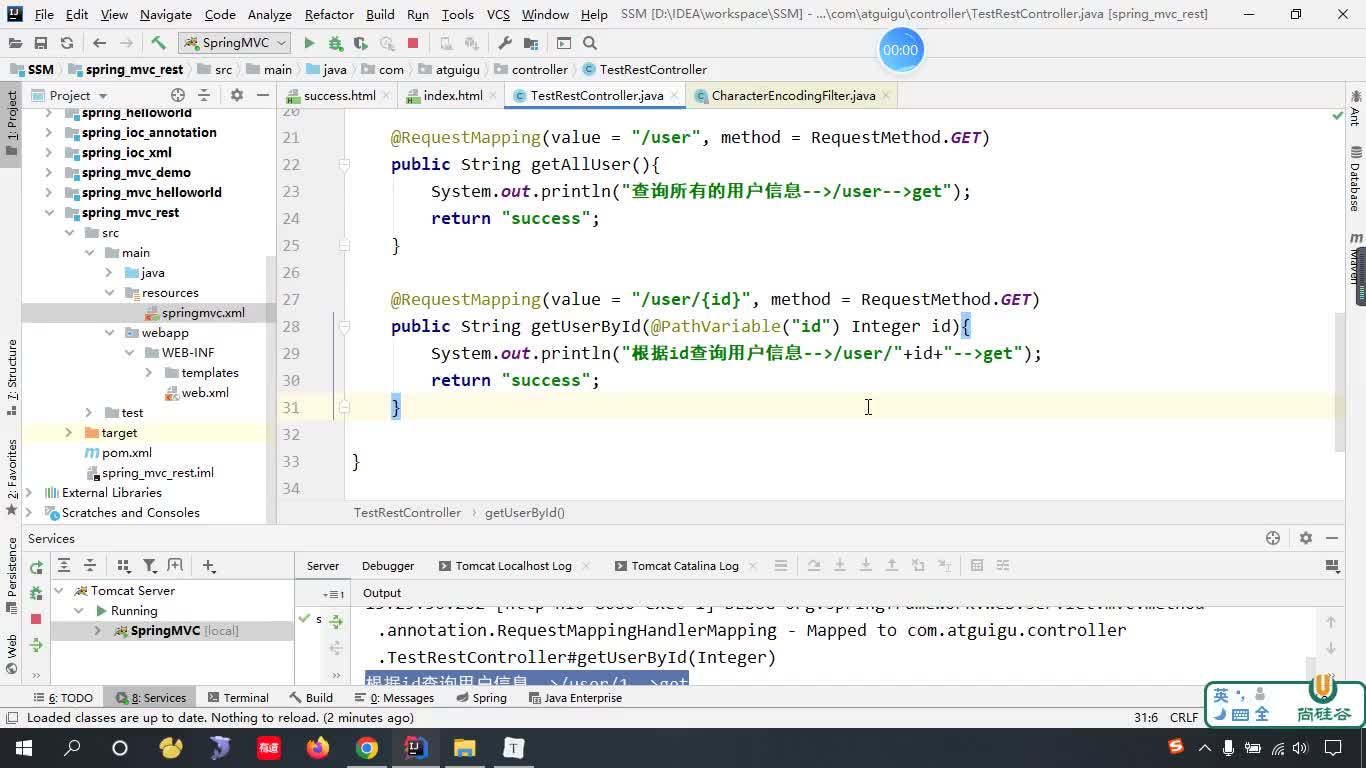Collapse the Tomcat Server node in Services
Image resolution: width=1366 pixels, height=768 pixels.
(59, 590)
